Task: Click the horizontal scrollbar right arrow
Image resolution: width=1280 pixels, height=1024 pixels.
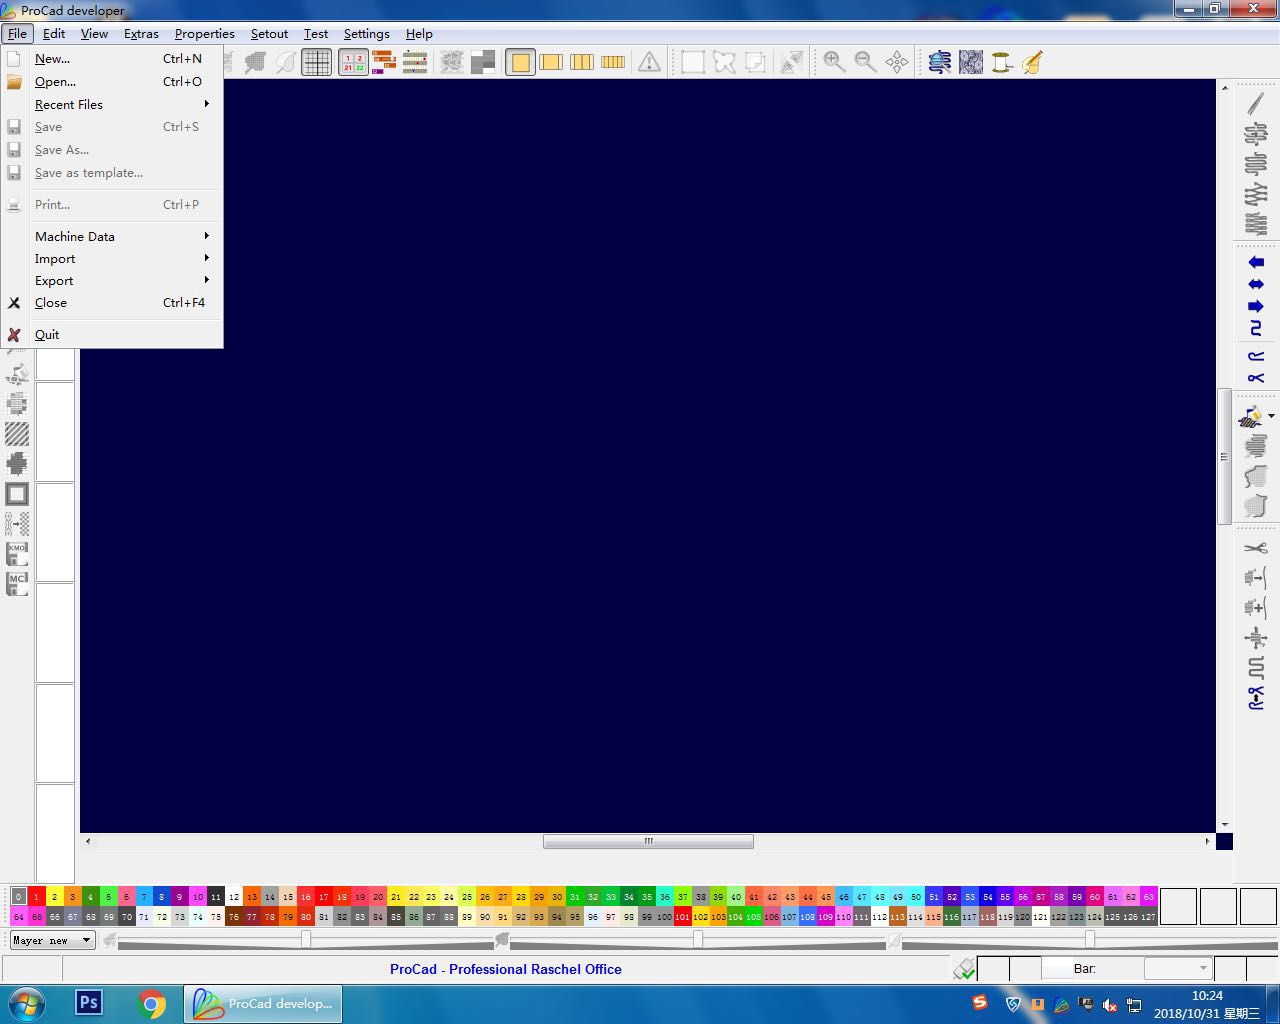Action: (1207, 841)
